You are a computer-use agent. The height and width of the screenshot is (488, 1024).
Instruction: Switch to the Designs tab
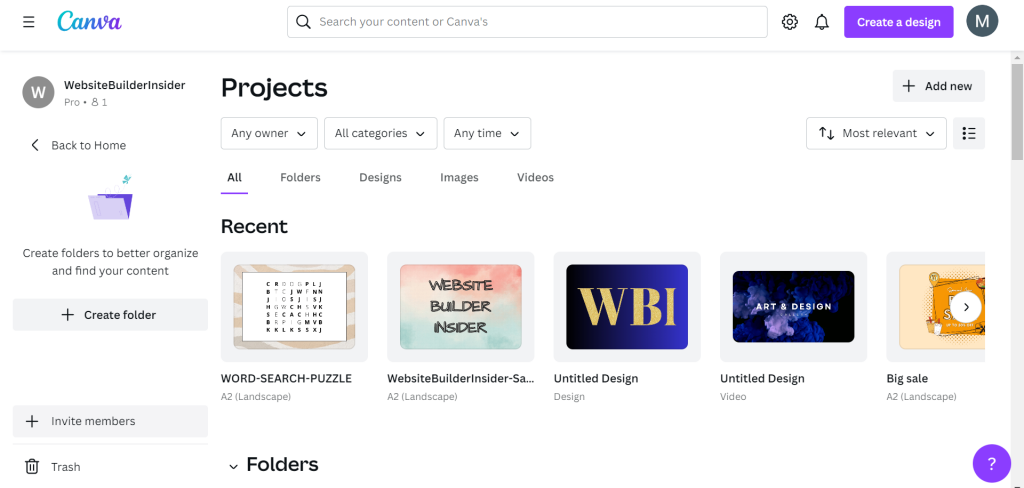tap(380, 177)
